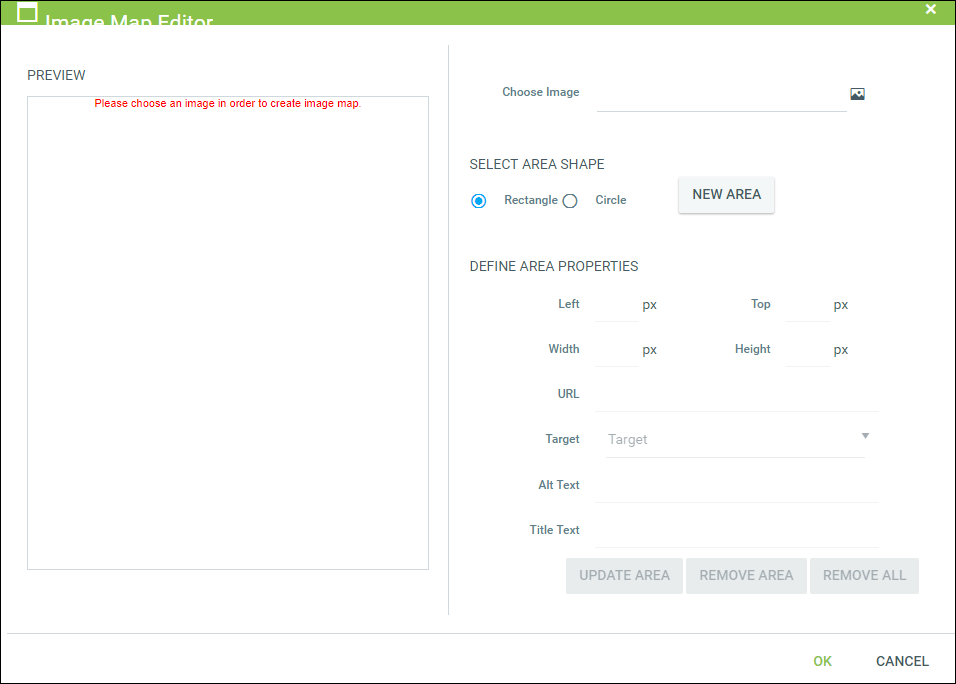Click the Top px input field
This screenshot has width=956, height=684.
[x=808, y=305]
